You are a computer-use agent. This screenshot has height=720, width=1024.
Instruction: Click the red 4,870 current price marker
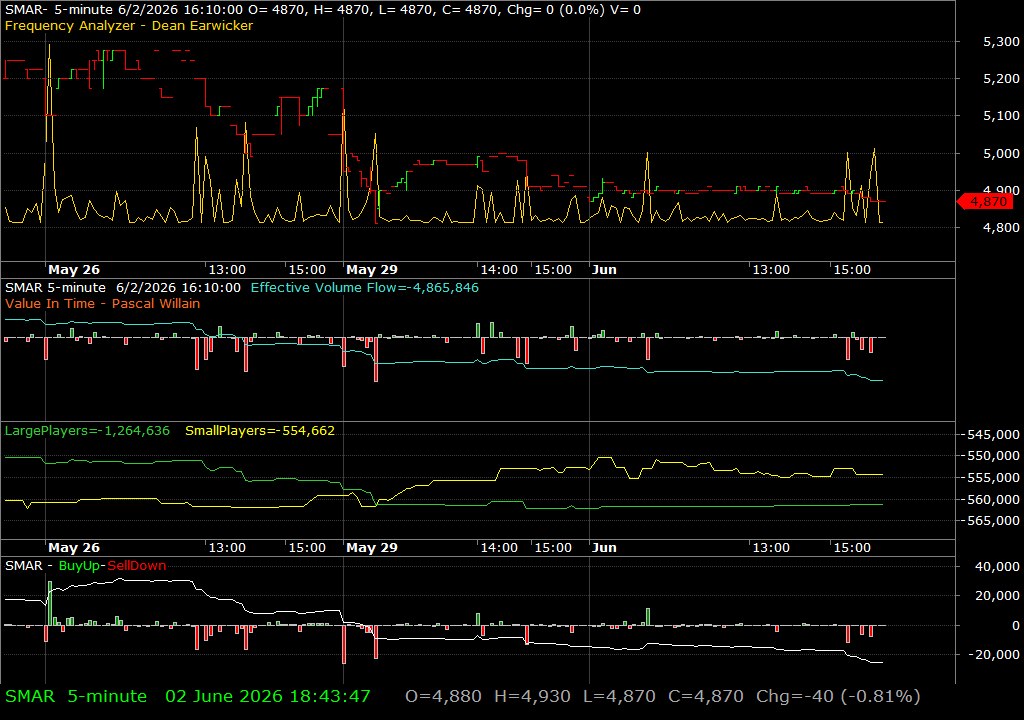[x=985, y=201]
